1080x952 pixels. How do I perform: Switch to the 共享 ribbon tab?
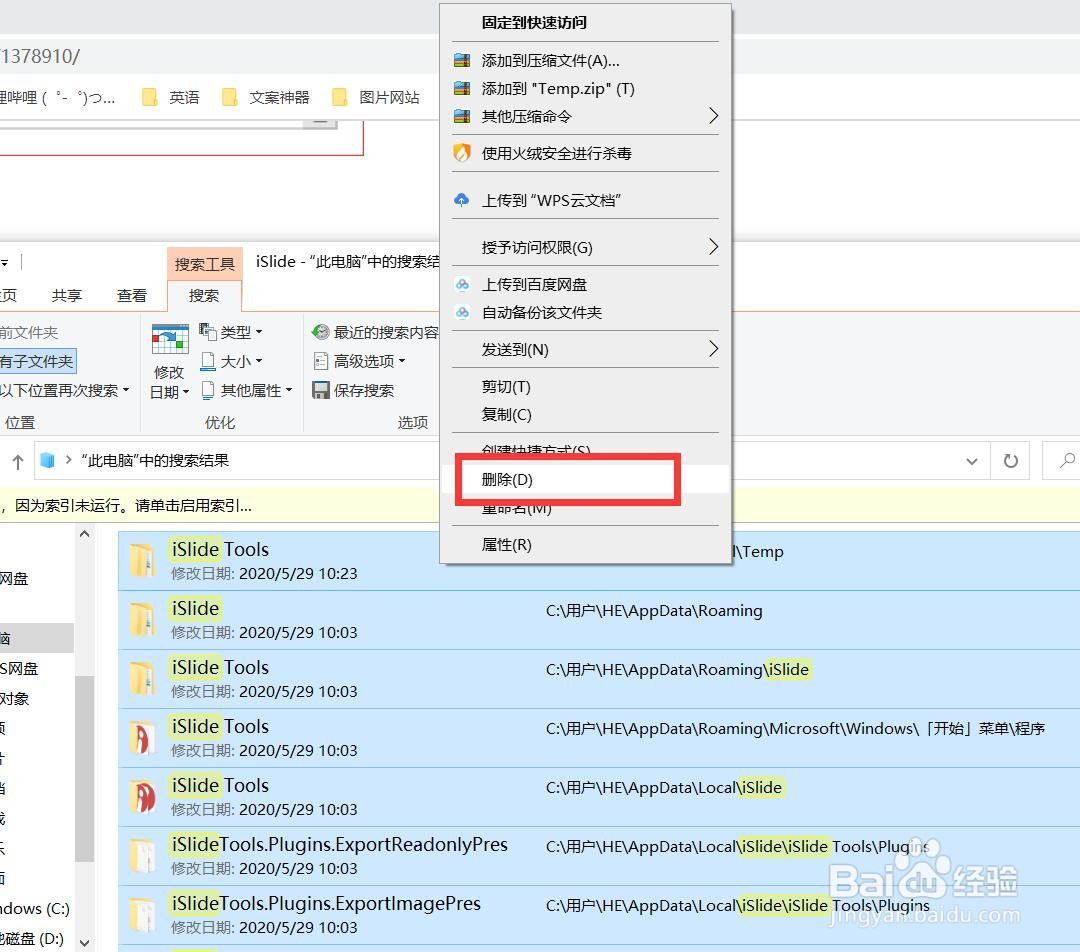pos(67,296)
